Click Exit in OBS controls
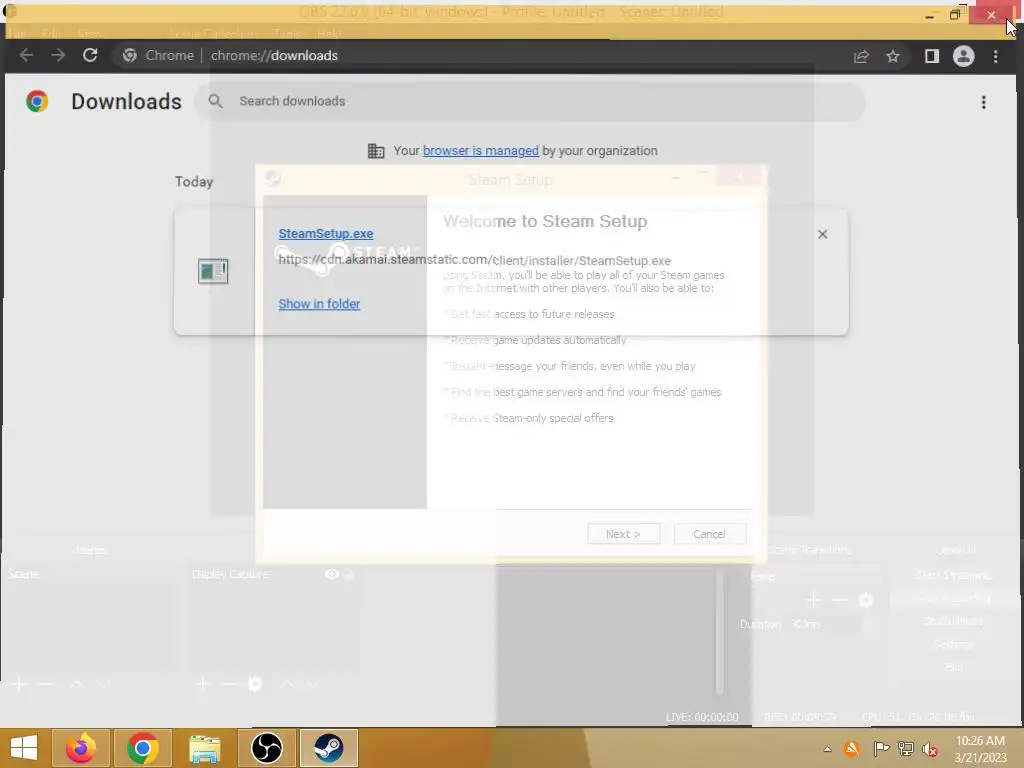The width and height of the screenshot is (1024, 768). click(x=954, y=667)
